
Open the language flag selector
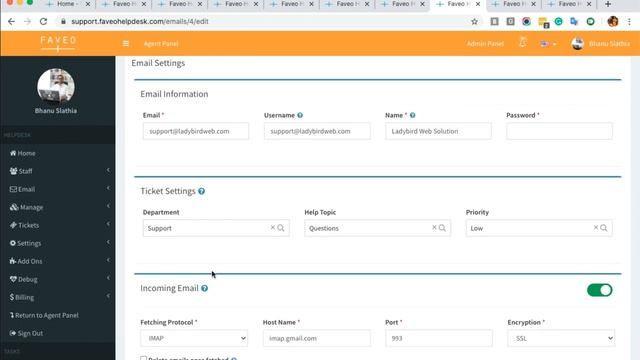548,44
